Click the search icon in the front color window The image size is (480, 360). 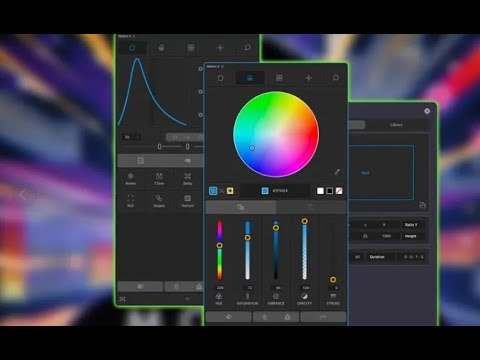336,78
